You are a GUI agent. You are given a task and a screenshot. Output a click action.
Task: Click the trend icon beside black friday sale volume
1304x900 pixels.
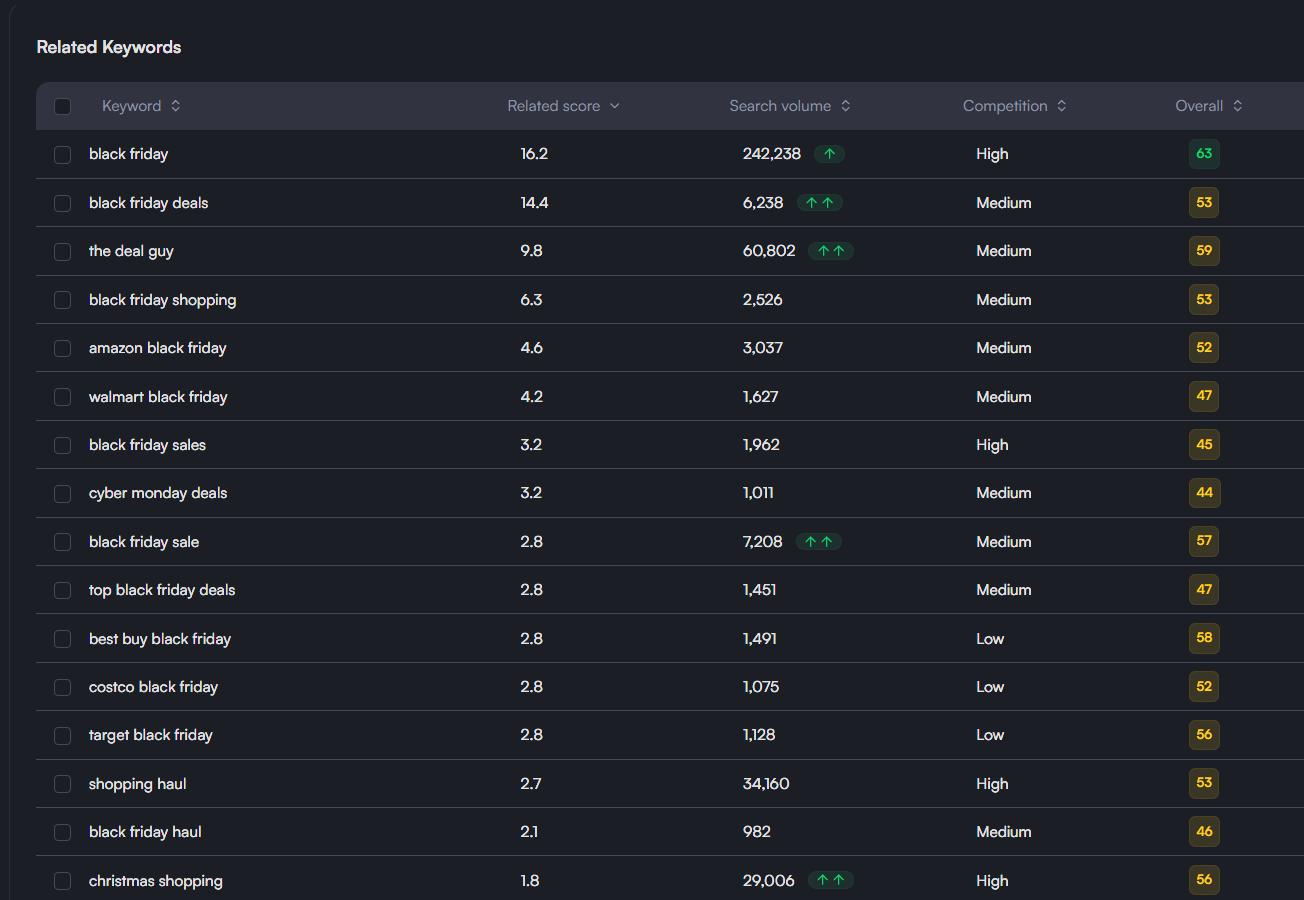818,541
